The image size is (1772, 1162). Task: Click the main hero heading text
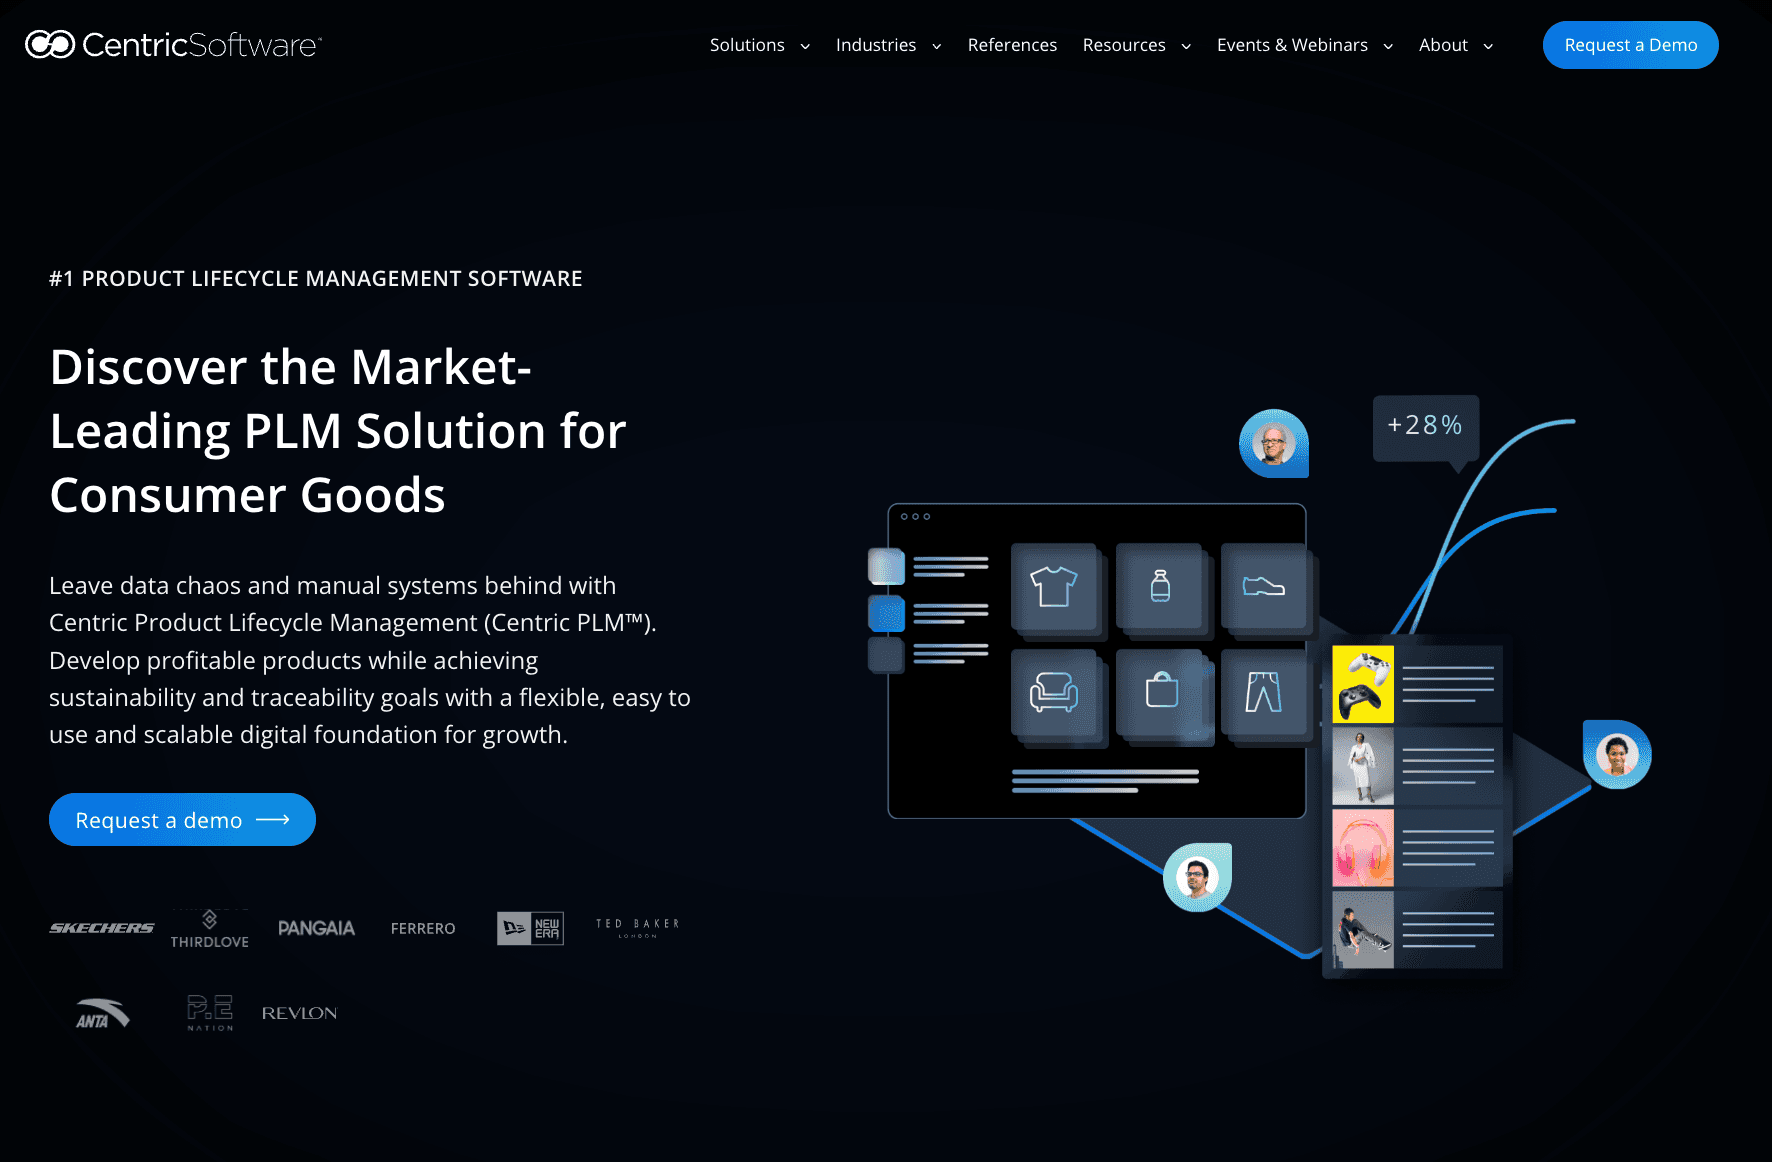click(338, 431)
